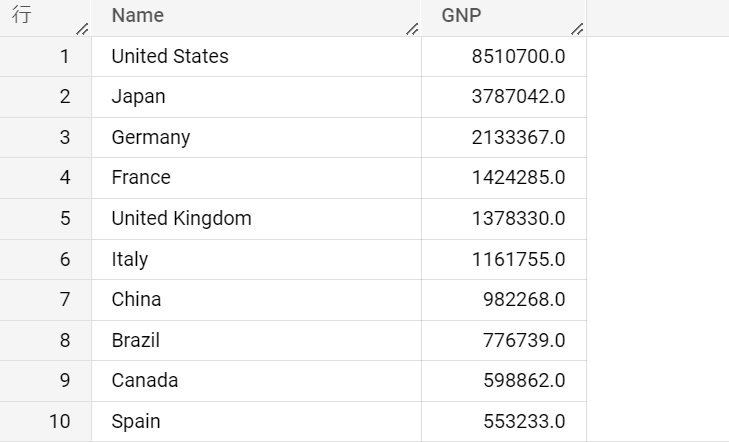Click the Germany cell in the Name column

pos(256,138)
